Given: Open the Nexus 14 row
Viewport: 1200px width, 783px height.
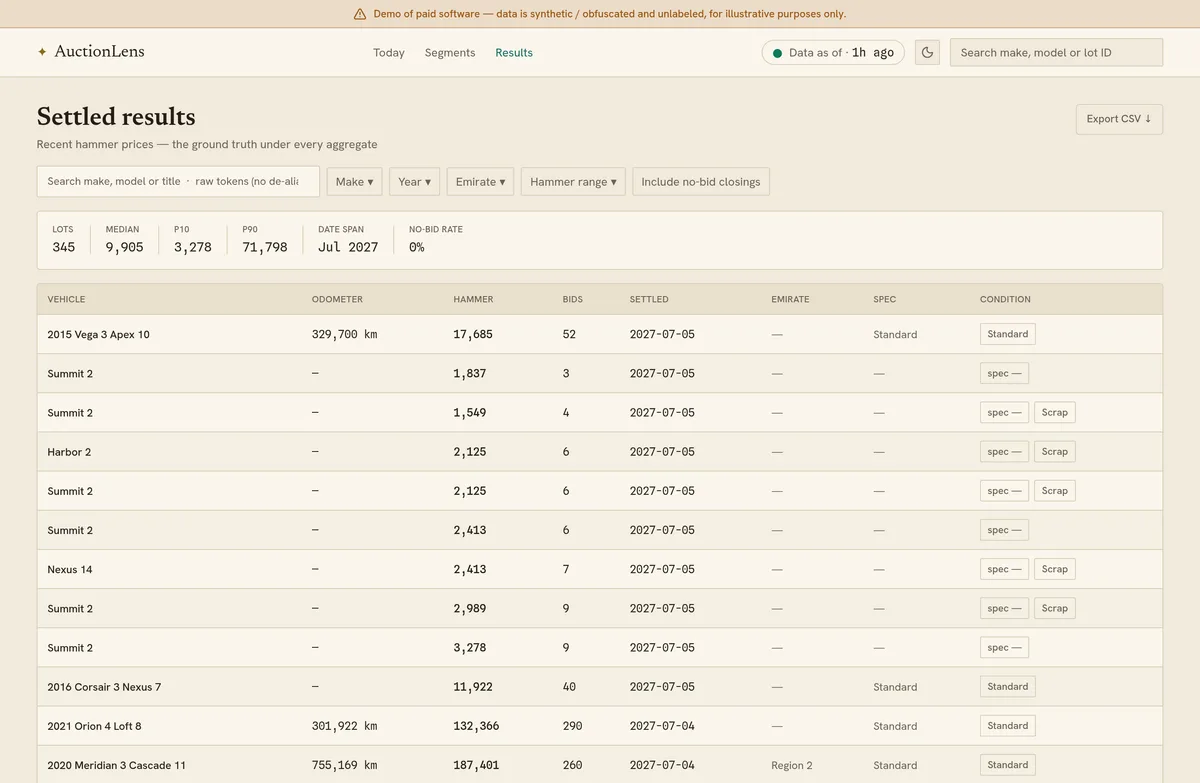Looking at the screenshot, I should (600, 569).
